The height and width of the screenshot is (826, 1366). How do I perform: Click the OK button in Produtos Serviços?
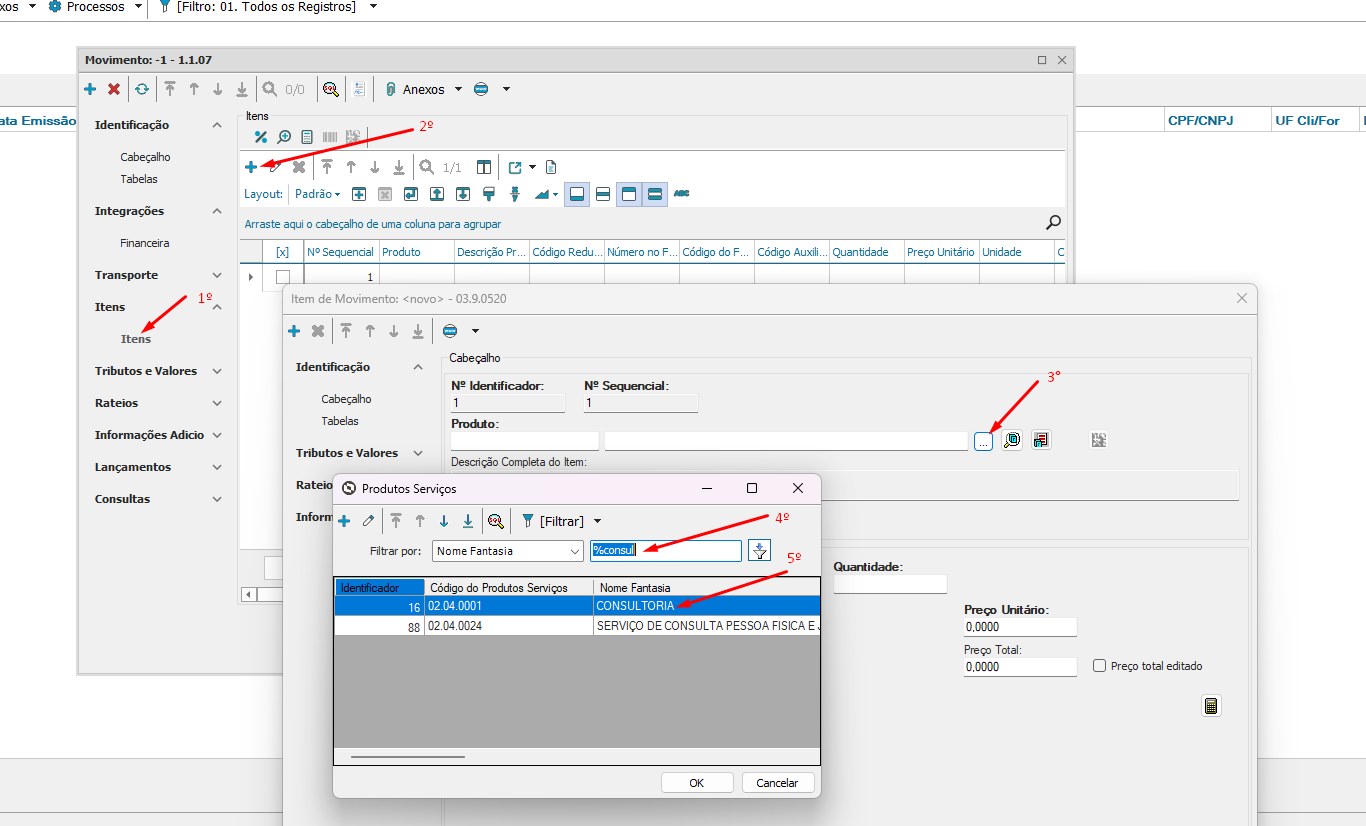(697, 783)
